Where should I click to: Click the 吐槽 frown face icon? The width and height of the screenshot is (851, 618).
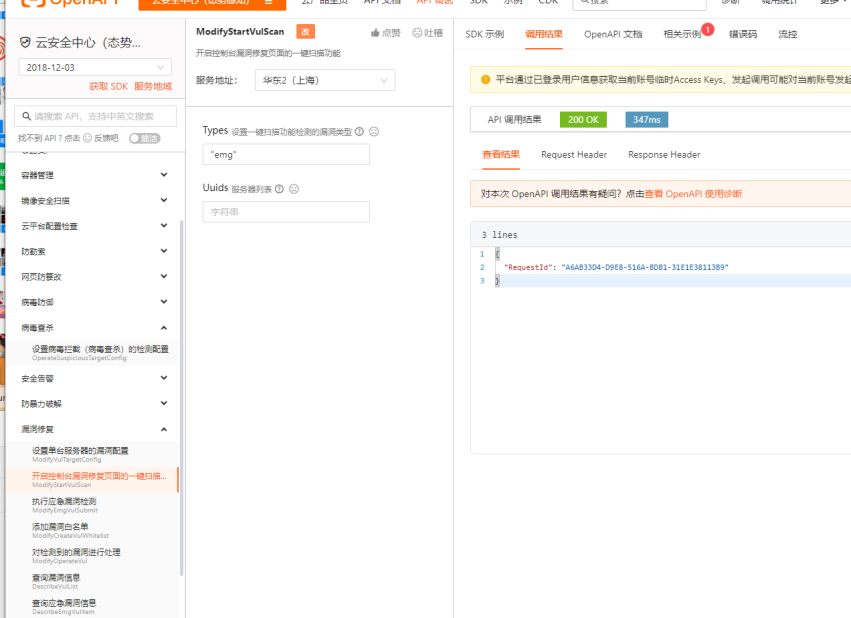pos(417,33)
